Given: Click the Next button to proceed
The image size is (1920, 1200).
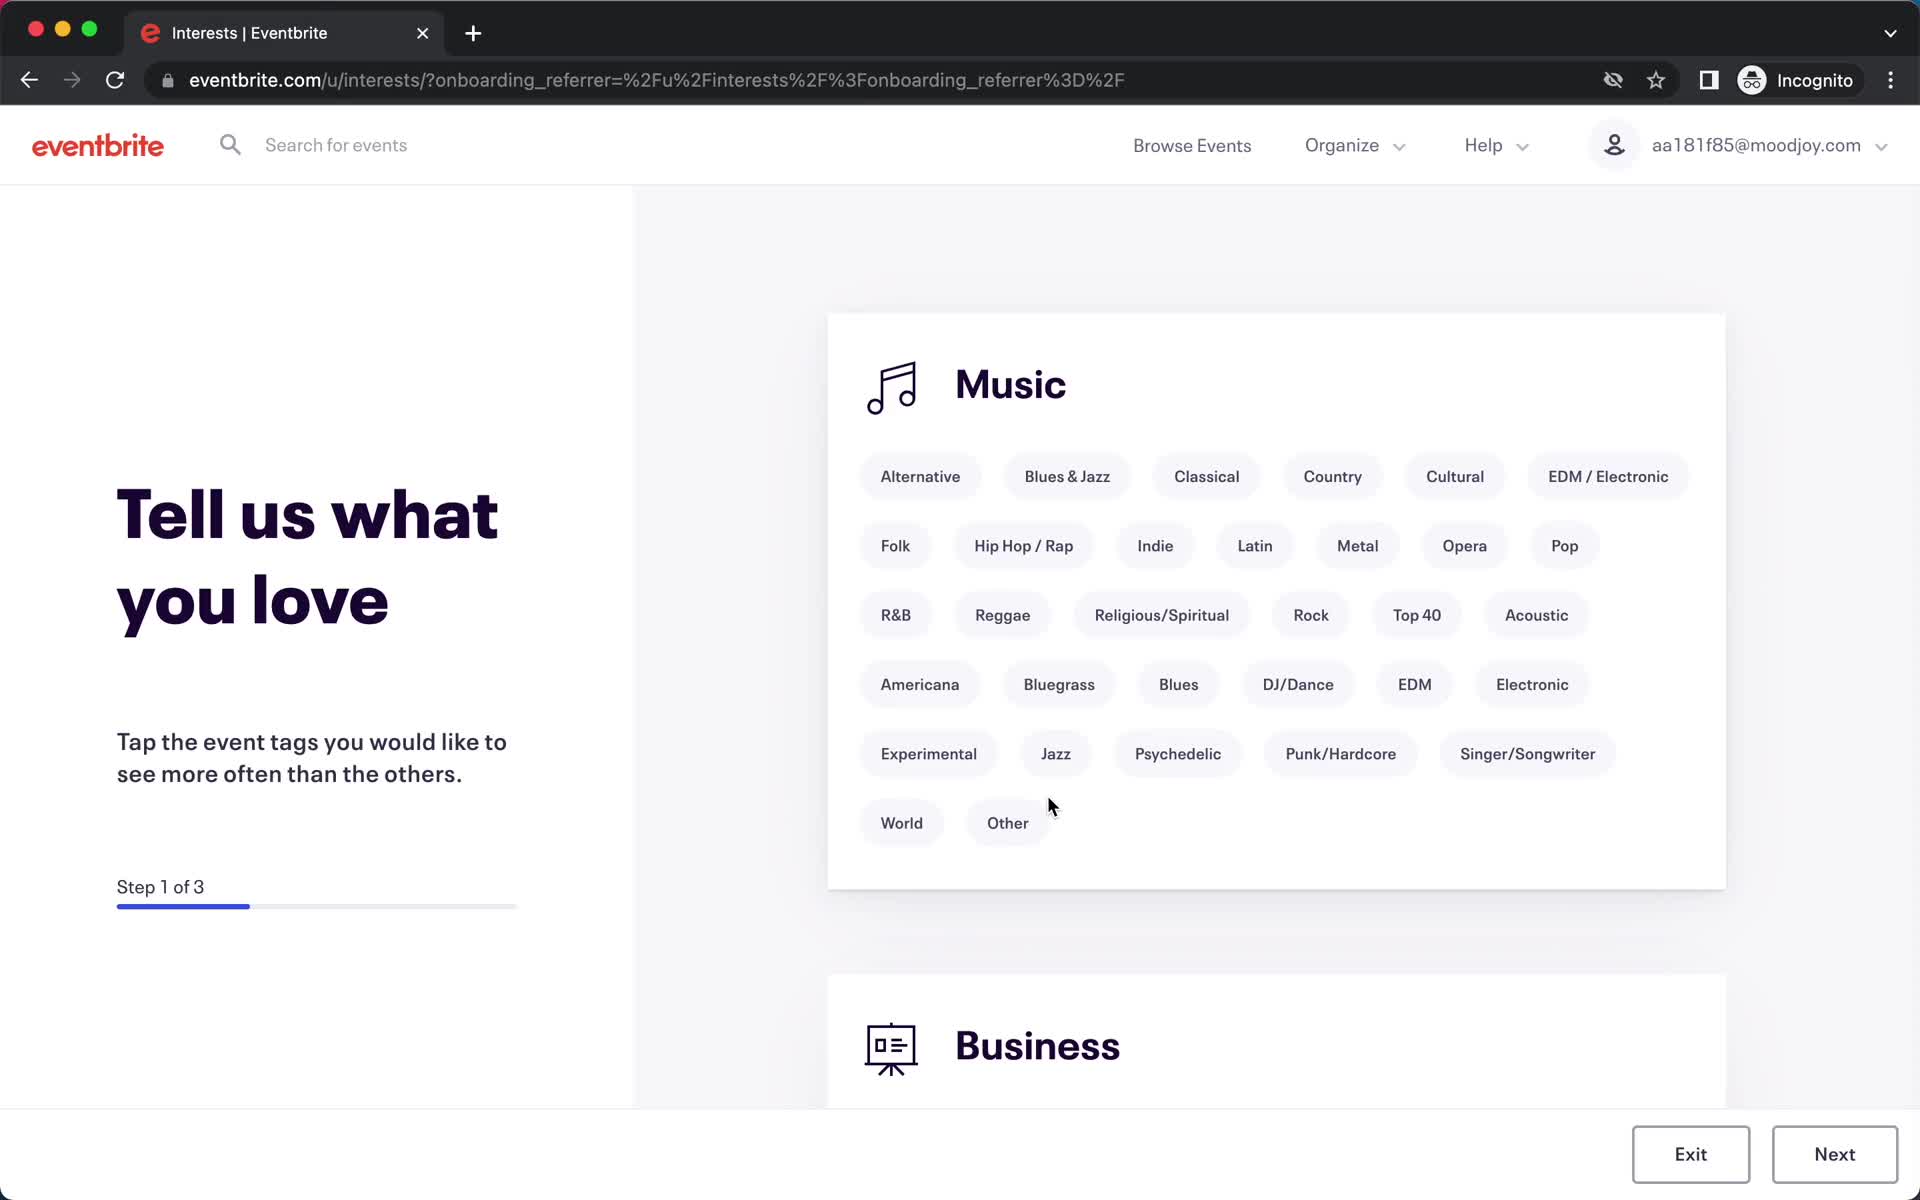Looking at the screenshot, I should tap(1834, 1153).
